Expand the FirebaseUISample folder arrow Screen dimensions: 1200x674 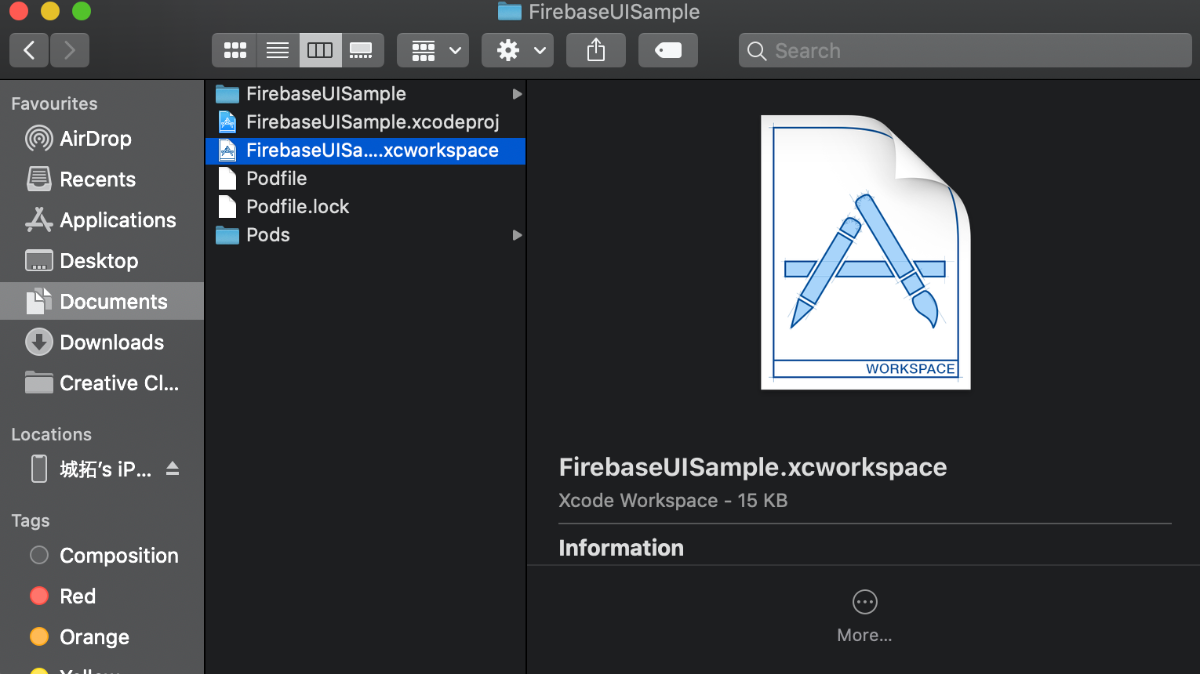click(517, 94)
